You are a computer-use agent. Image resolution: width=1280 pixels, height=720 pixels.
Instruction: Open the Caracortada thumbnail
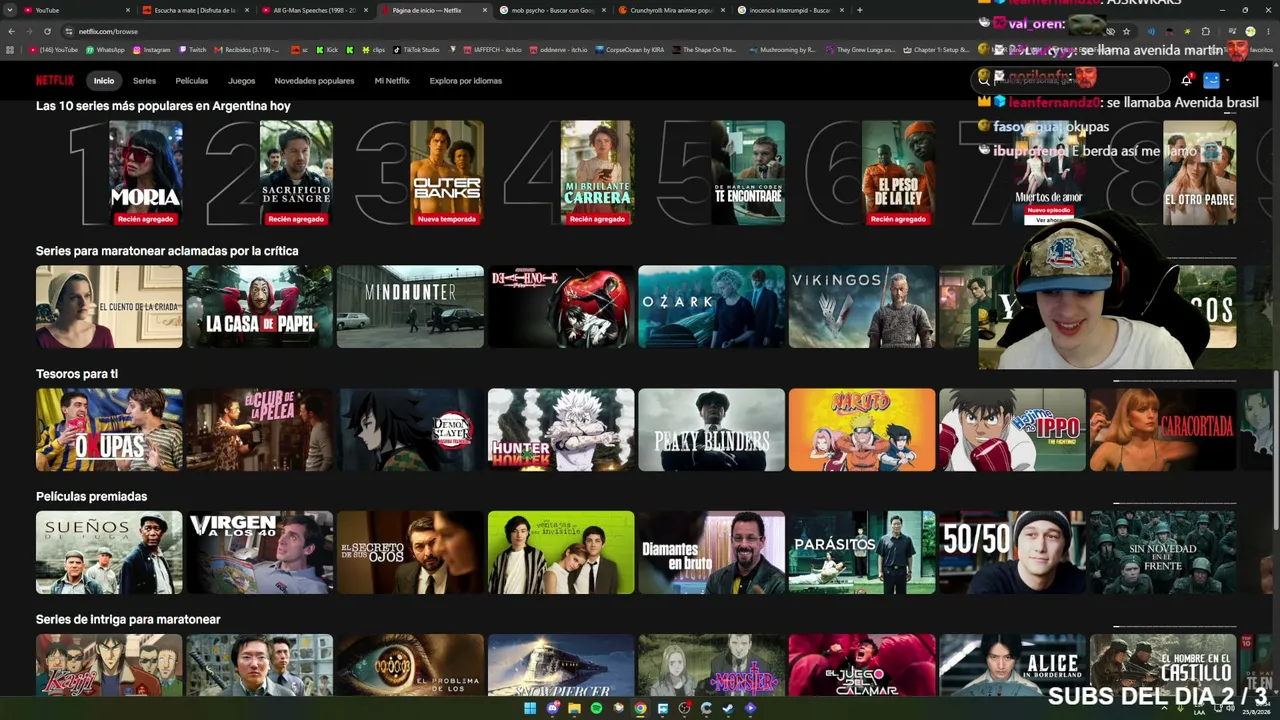(x=1162, y=430)
